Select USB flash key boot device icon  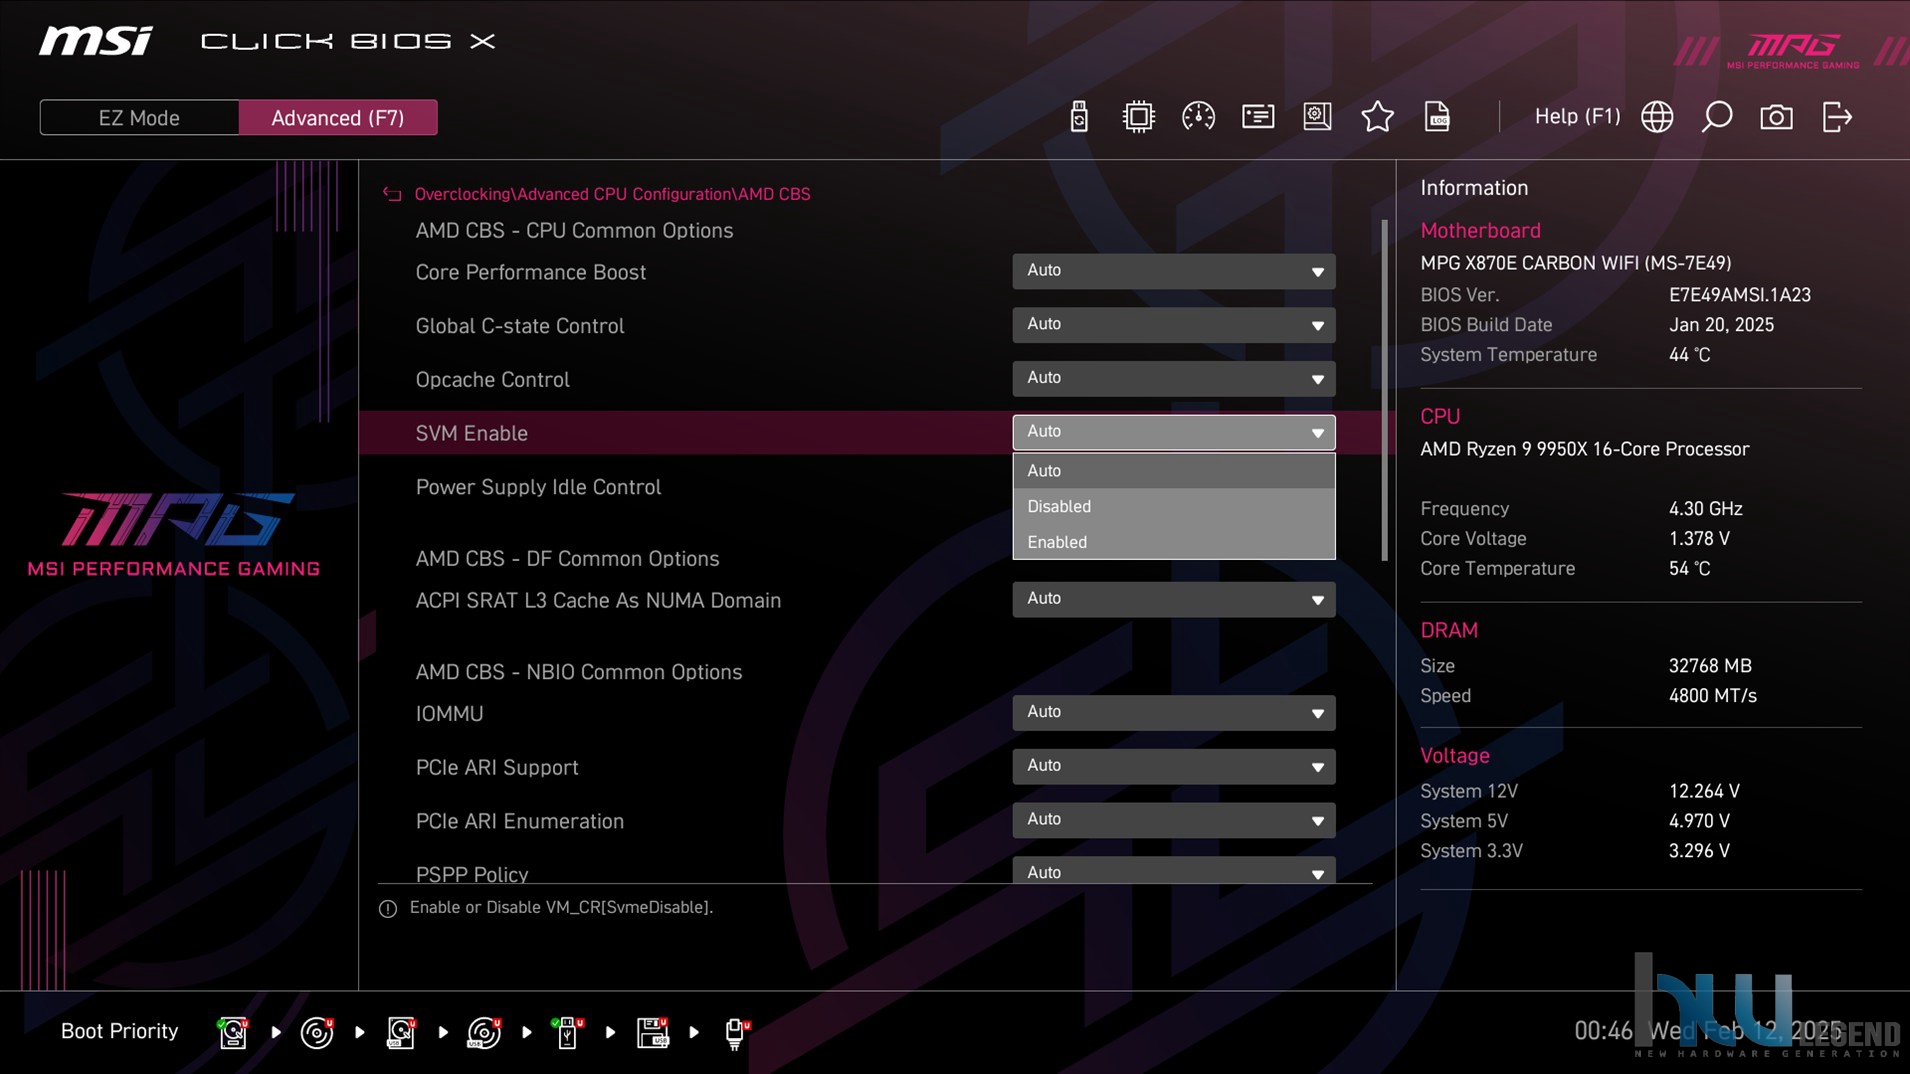[567, 1032]
